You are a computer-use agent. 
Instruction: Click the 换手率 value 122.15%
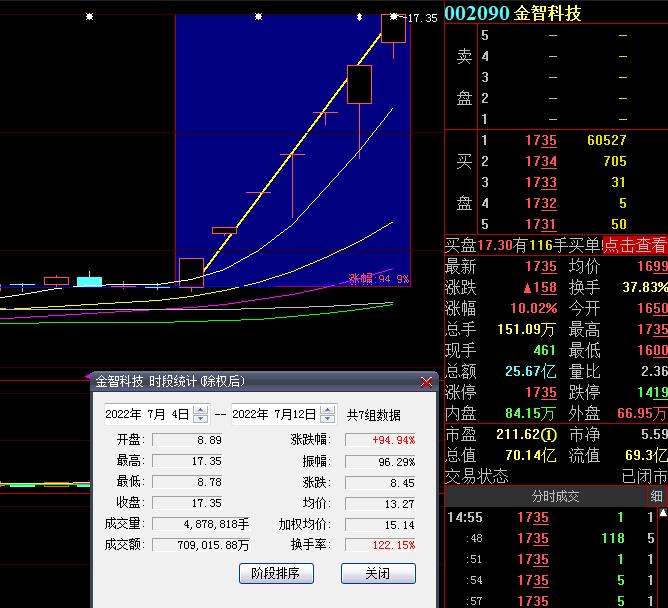click(x=380, y=545)
